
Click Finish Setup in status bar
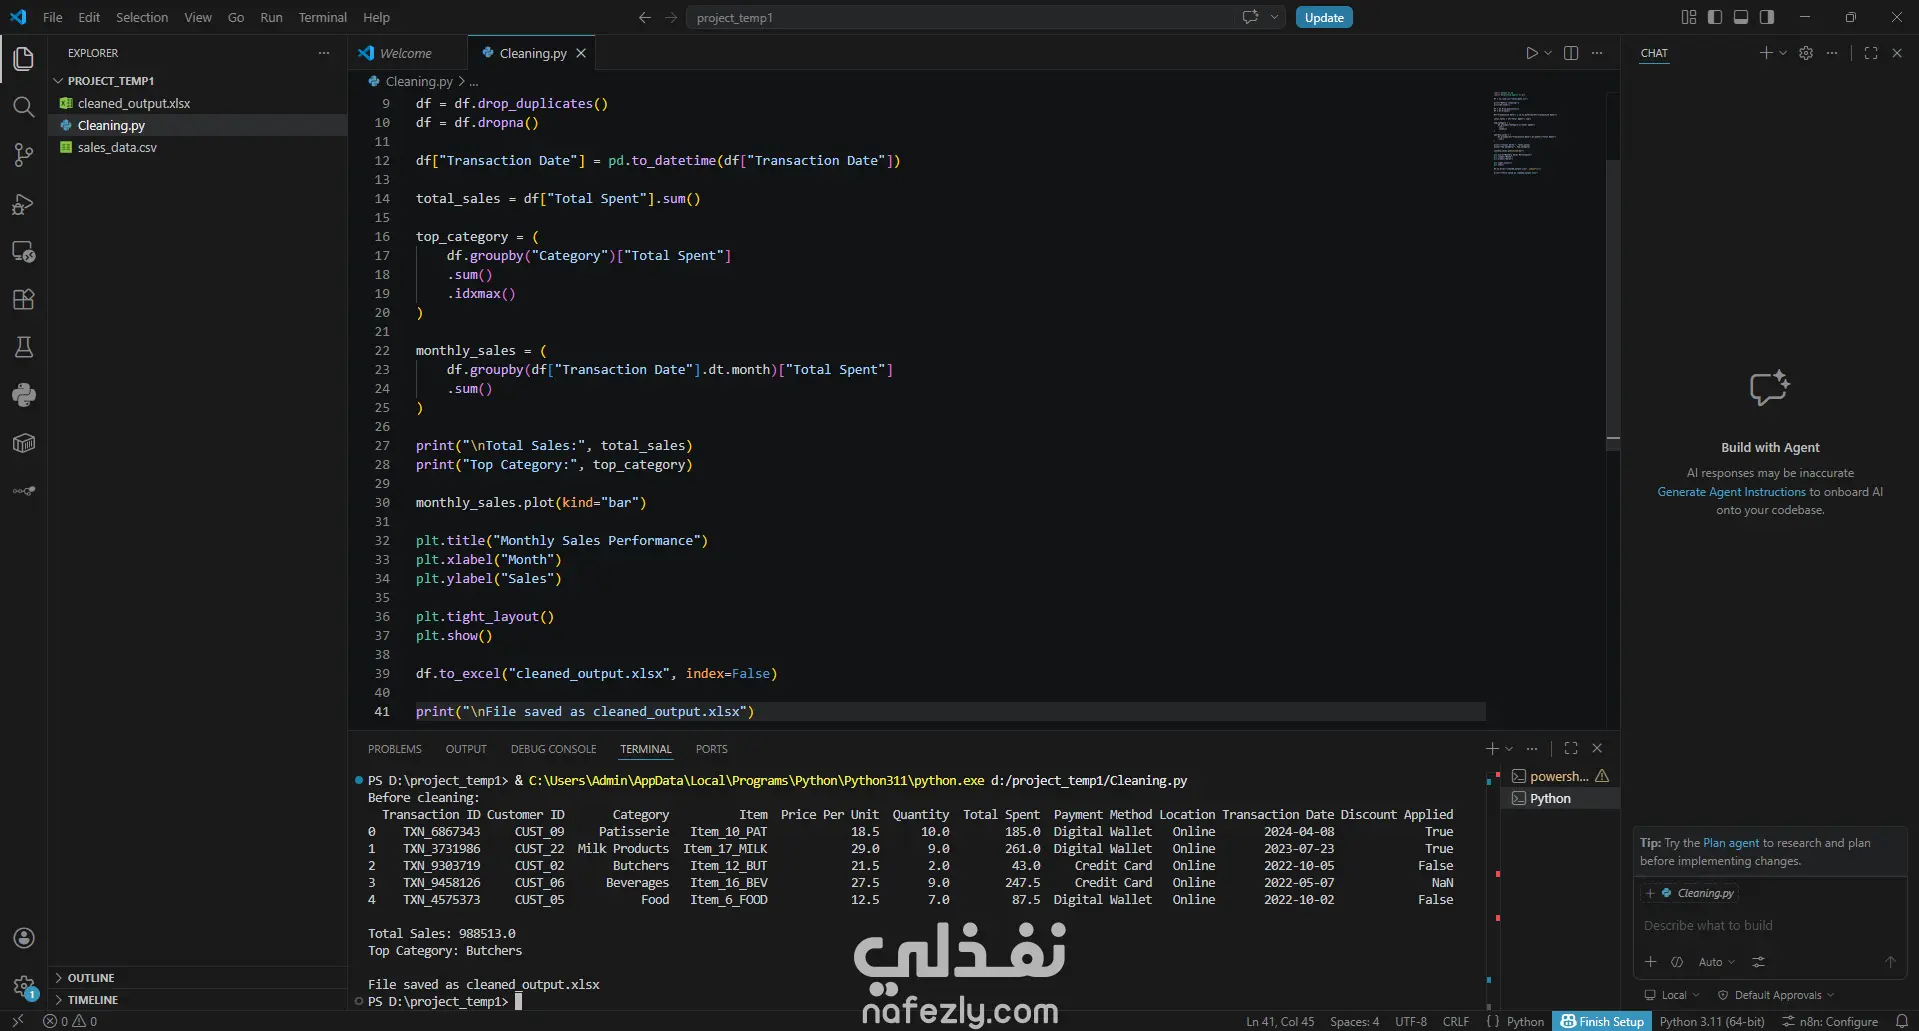(x=1602, y=1021)
